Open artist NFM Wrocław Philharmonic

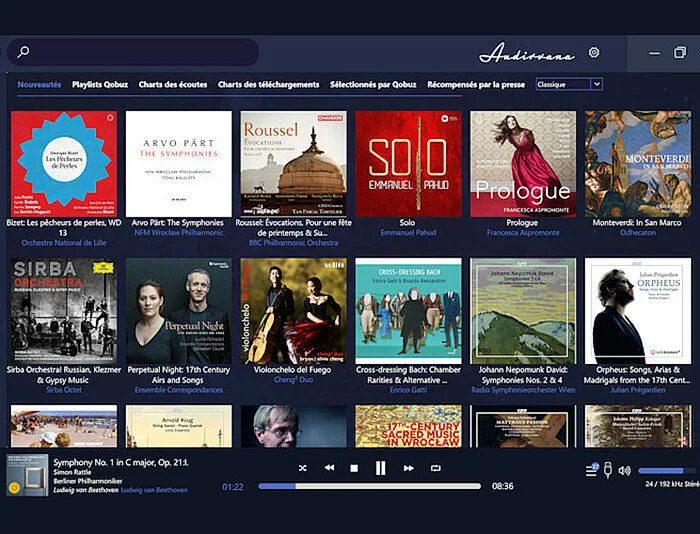pos(179,233)
